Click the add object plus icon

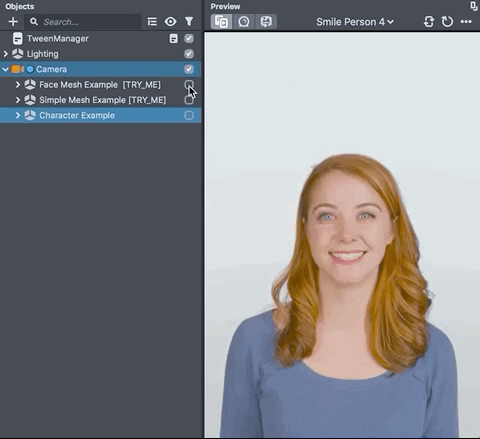(13, 22)
